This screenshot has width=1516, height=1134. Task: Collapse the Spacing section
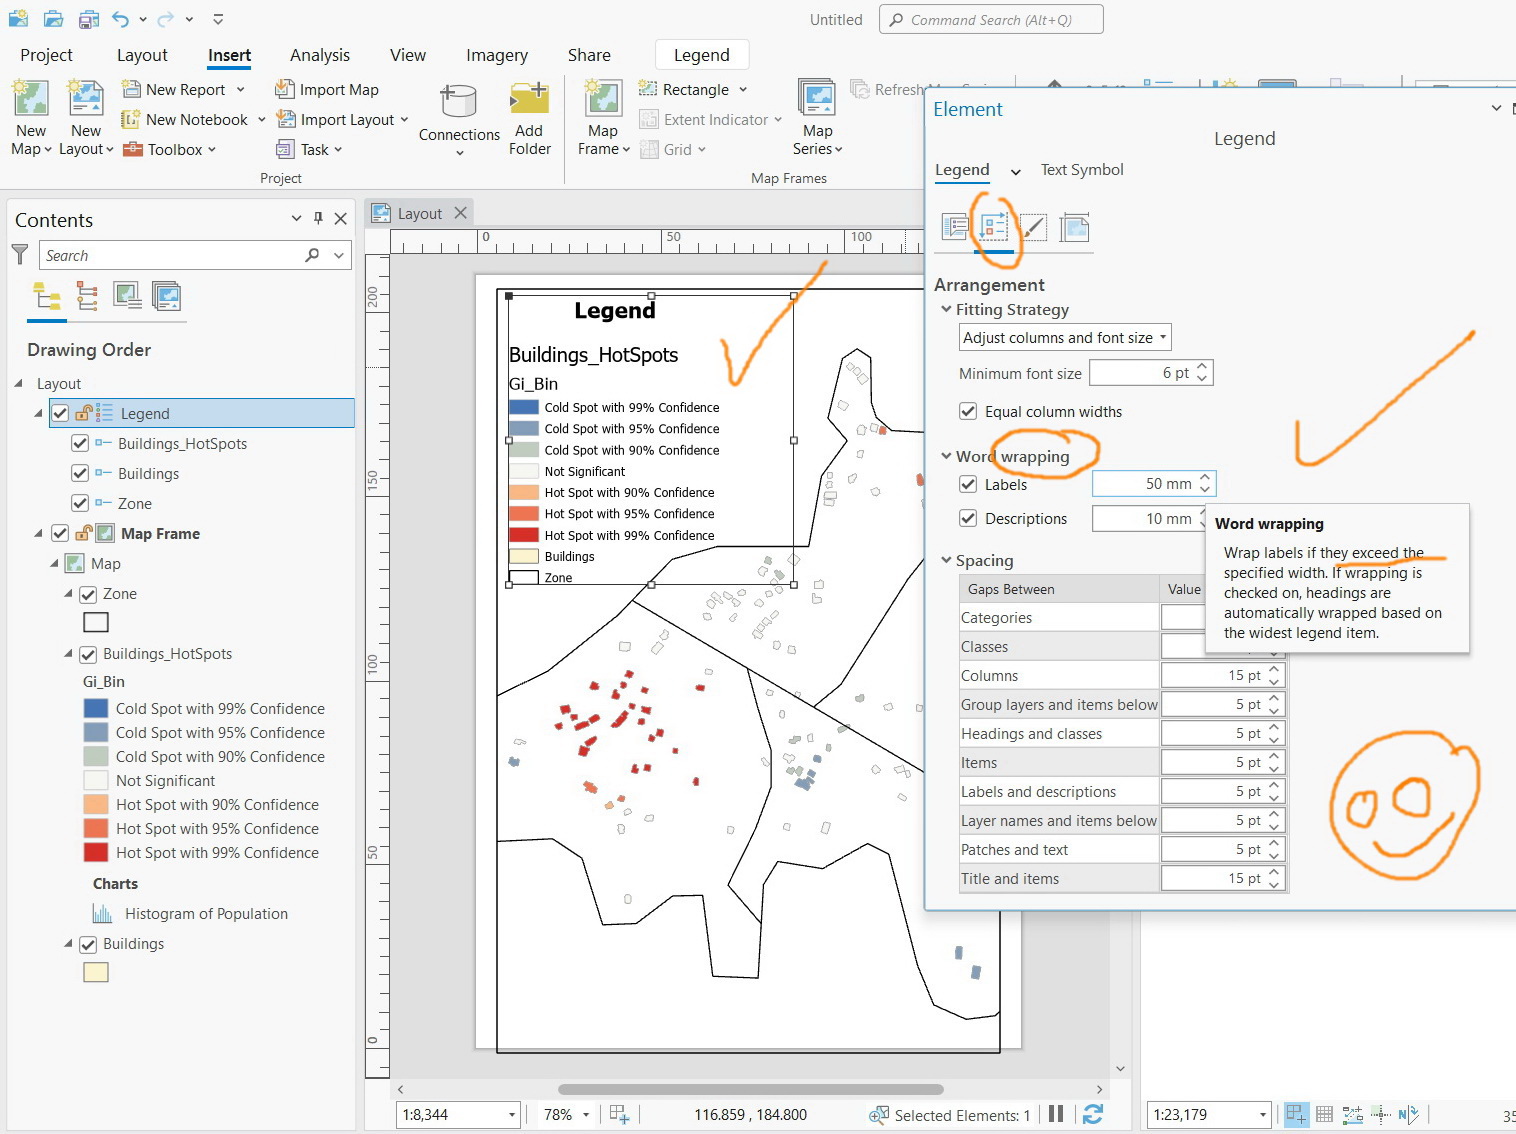[x=946, y=560]
